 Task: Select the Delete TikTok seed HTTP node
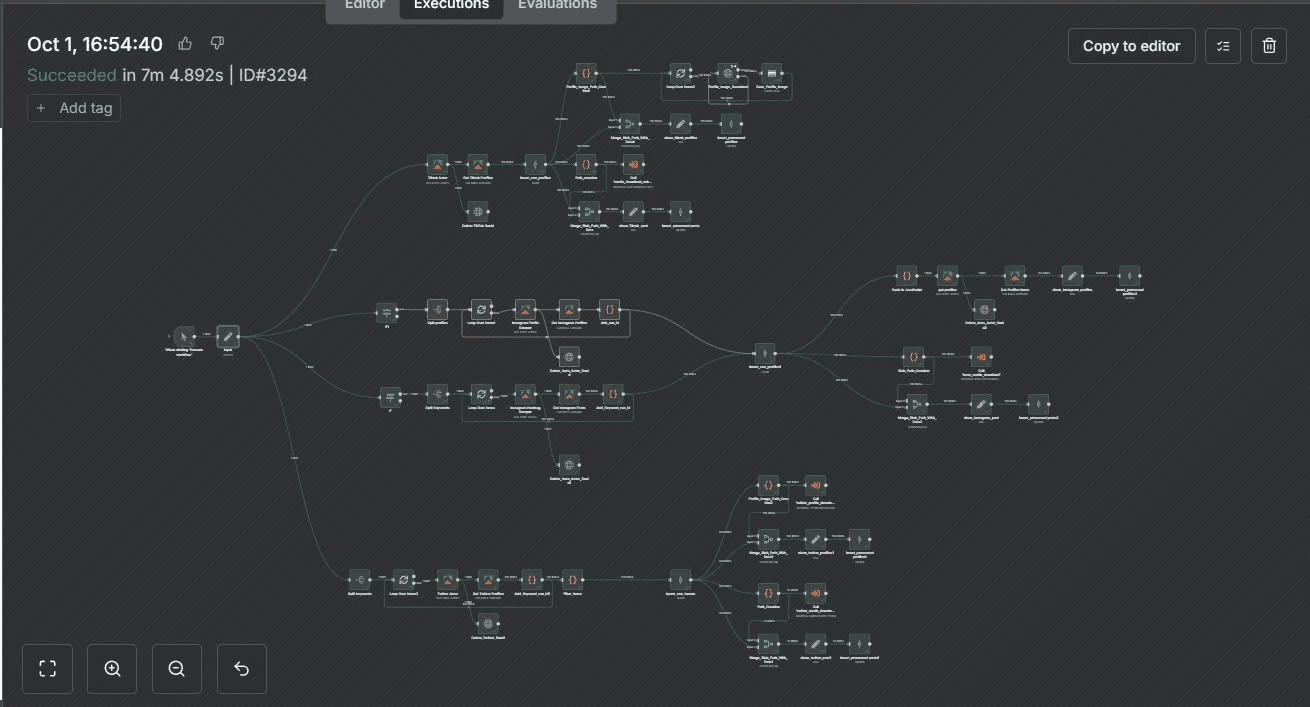(478, 212)
